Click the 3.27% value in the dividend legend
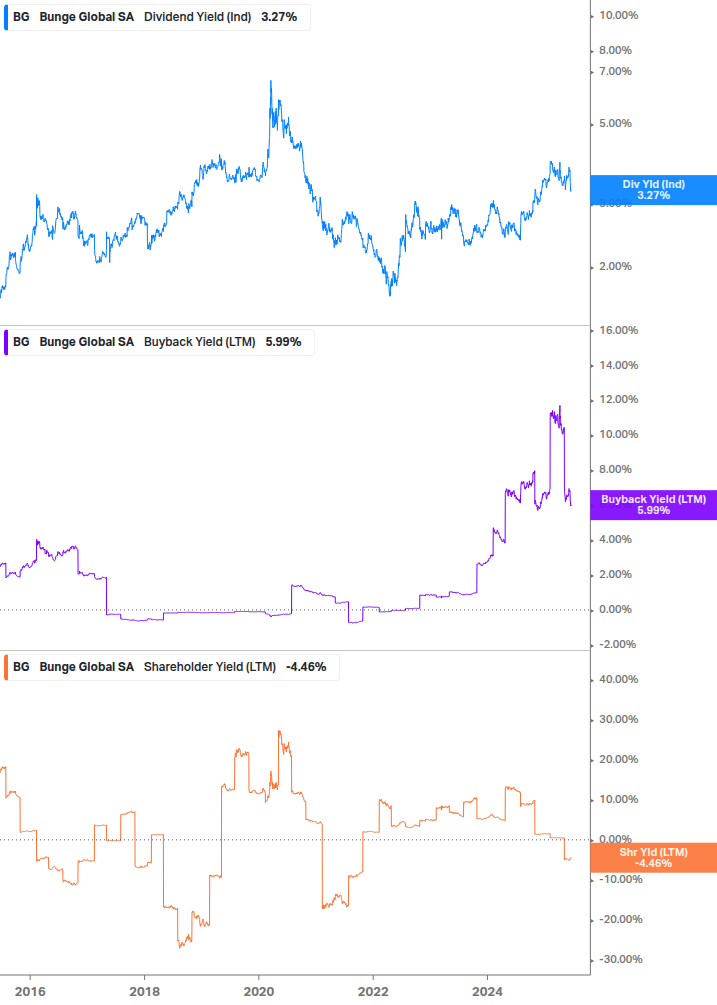Viewport: 717px width, 1005px height. point(279,17)
